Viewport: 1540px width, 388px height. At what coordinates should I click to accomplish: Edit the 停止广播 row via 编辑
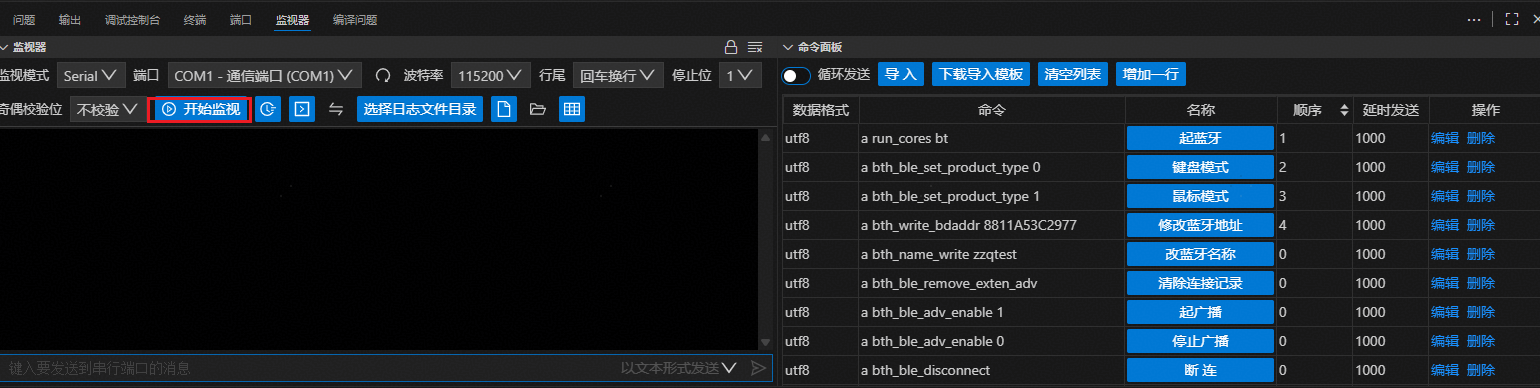[1445, 341]
